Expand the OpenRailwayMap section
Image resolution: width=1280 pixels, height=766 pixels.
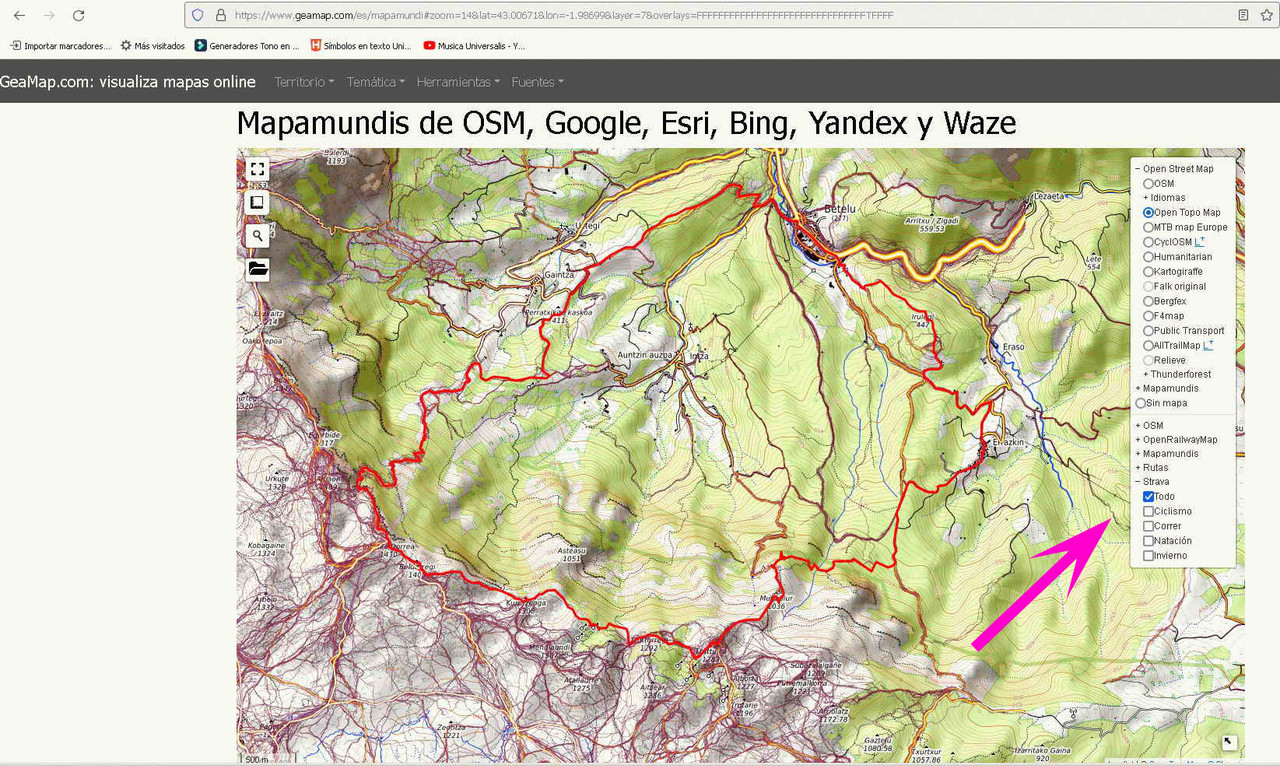pyautogui.click(x=1138, y=439)
